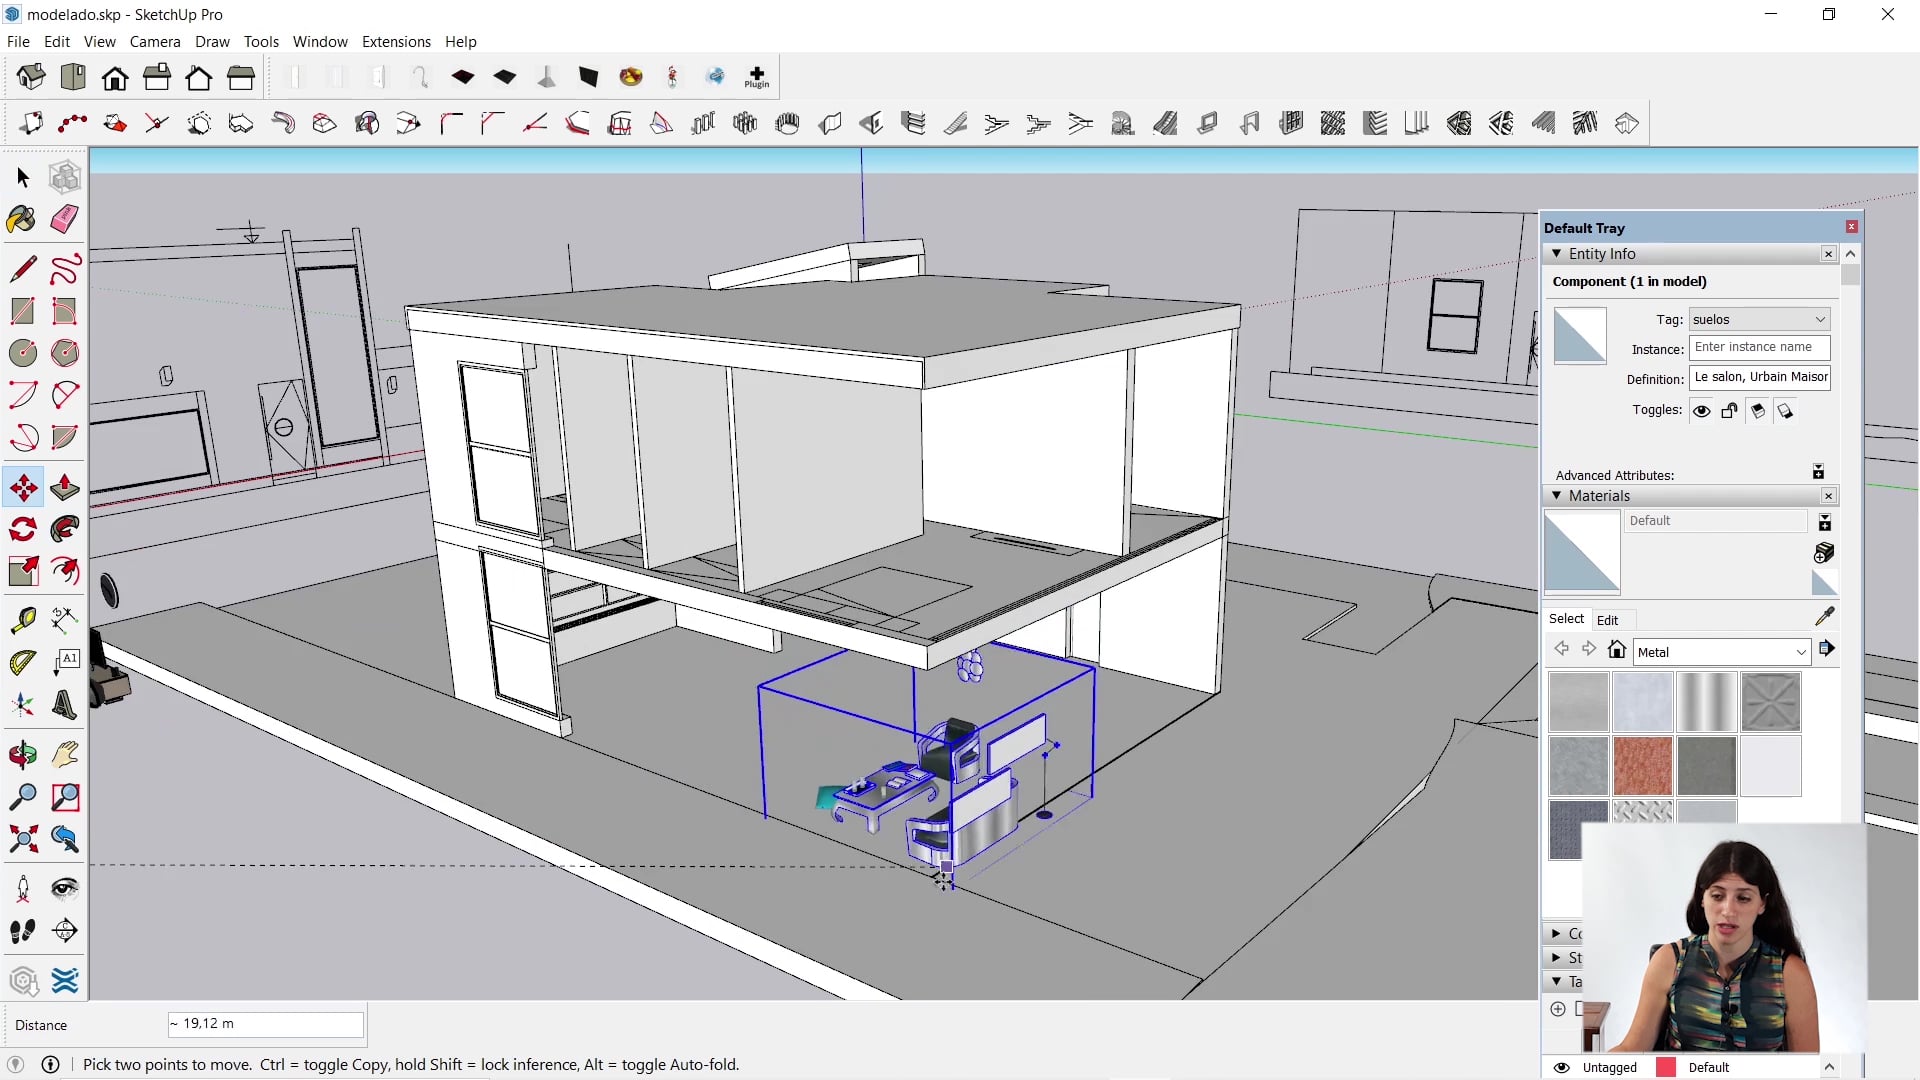Viewport: 1920px width, 1080px height.
Task: Collapse the Entity Info panel
Action: pos(1558,253)
